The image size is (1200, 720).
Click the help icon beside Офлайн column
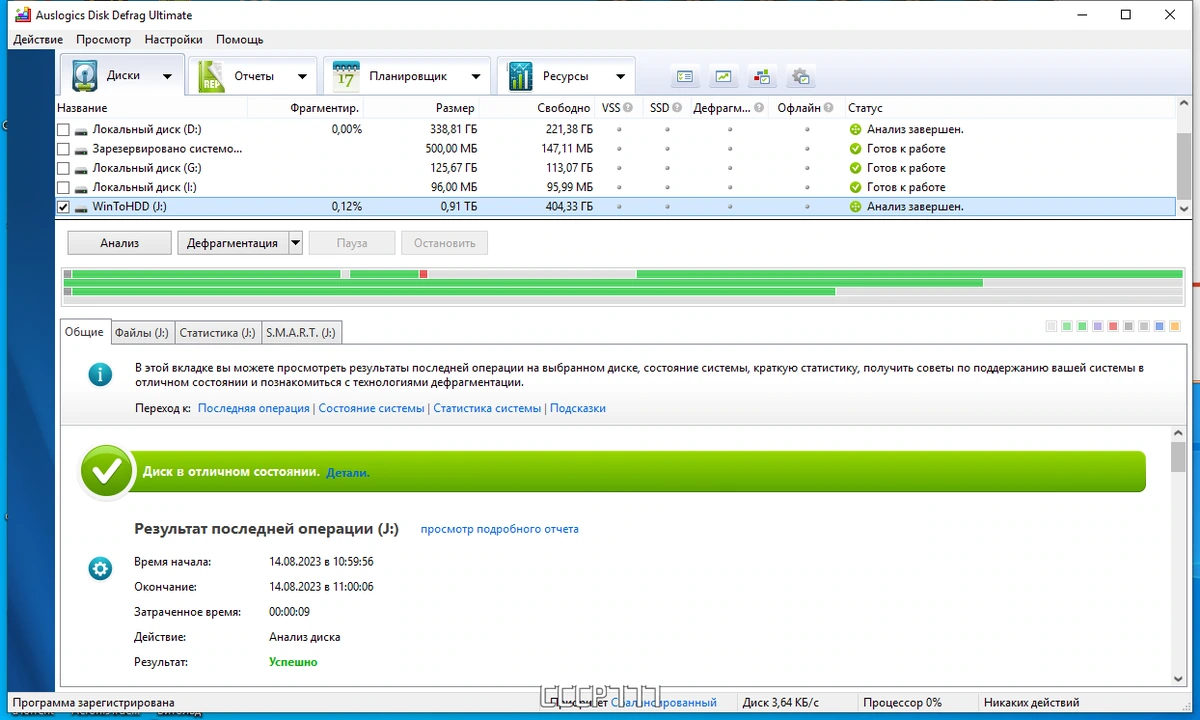click(829, 108)
